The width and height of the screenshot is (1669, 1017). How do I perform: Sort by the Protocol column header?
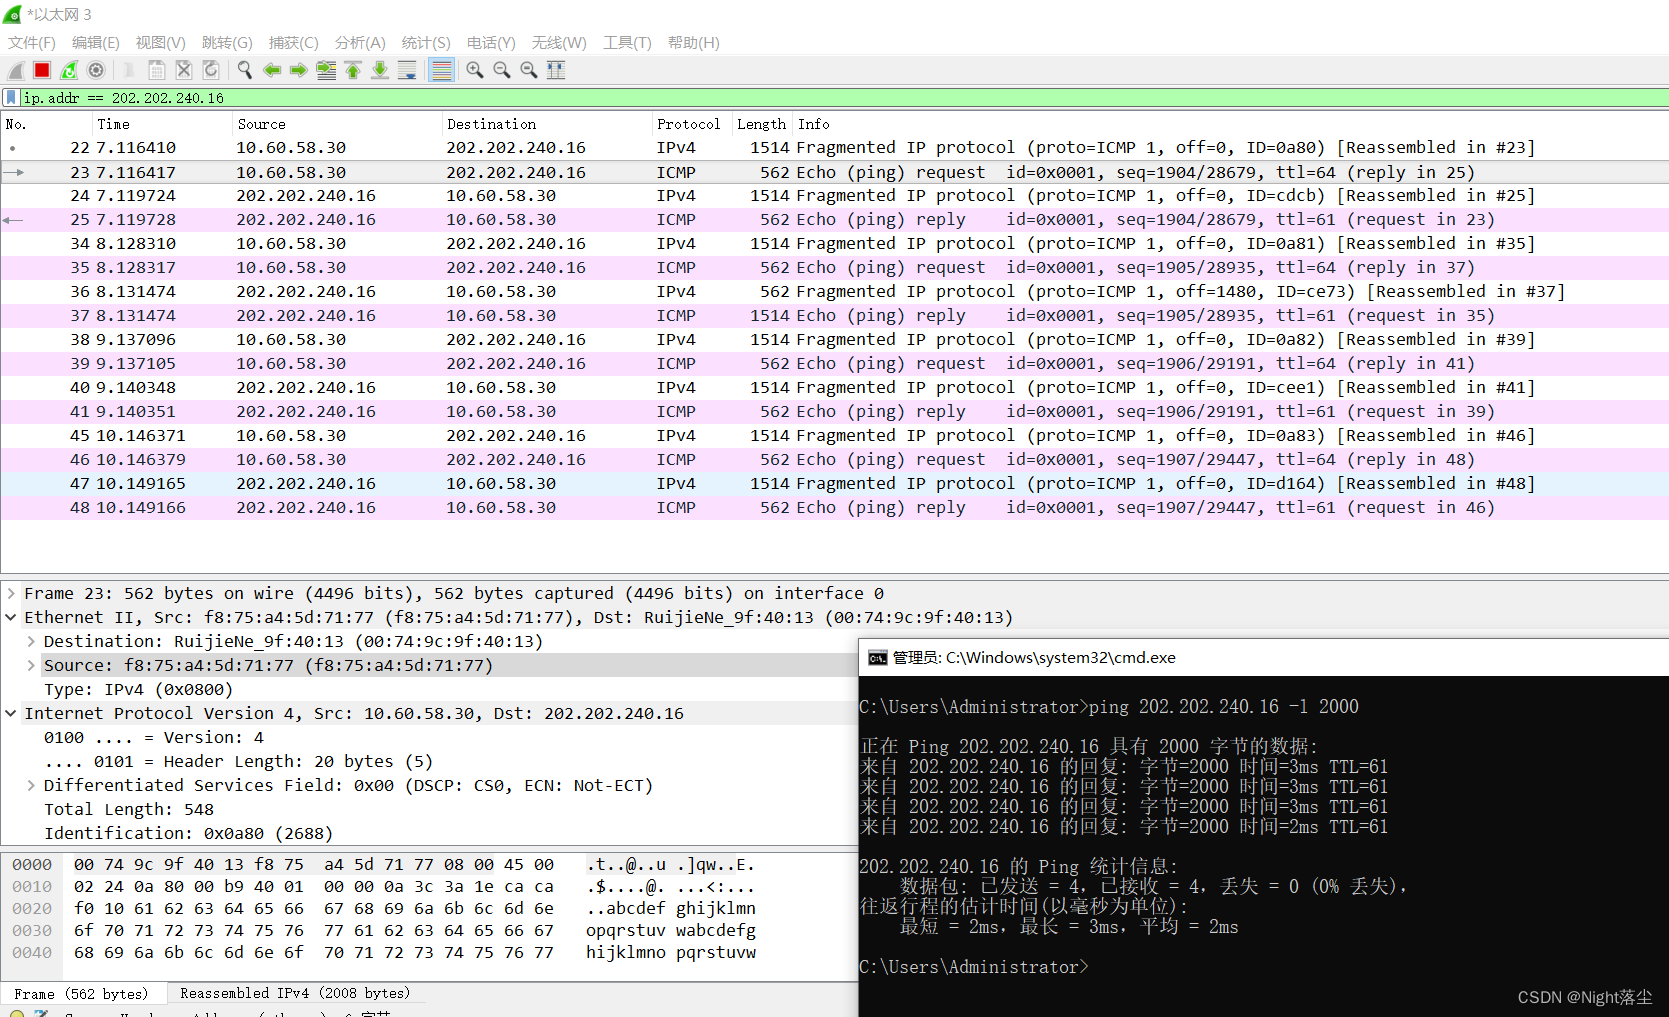[x=691, y=124]
